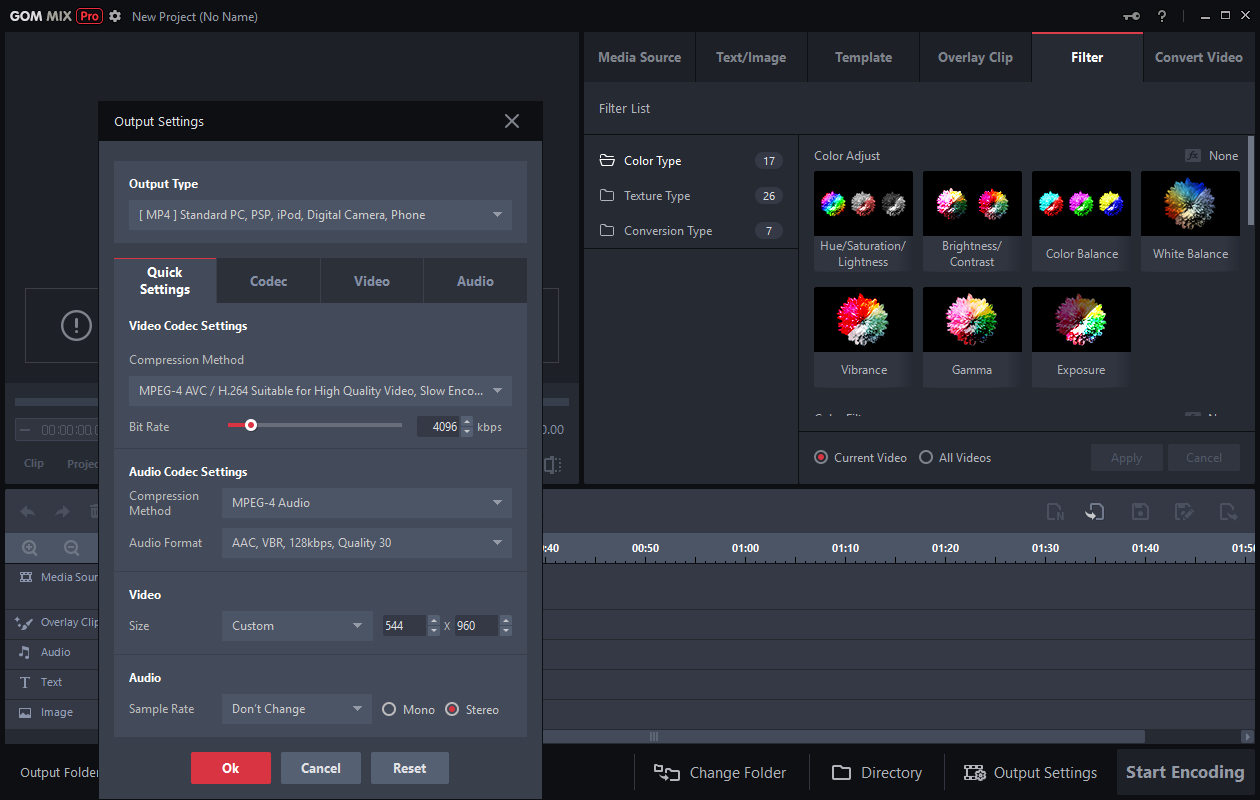Open the Media Source tab
This screenshot has width=1260, height=800.
(639, 57)
